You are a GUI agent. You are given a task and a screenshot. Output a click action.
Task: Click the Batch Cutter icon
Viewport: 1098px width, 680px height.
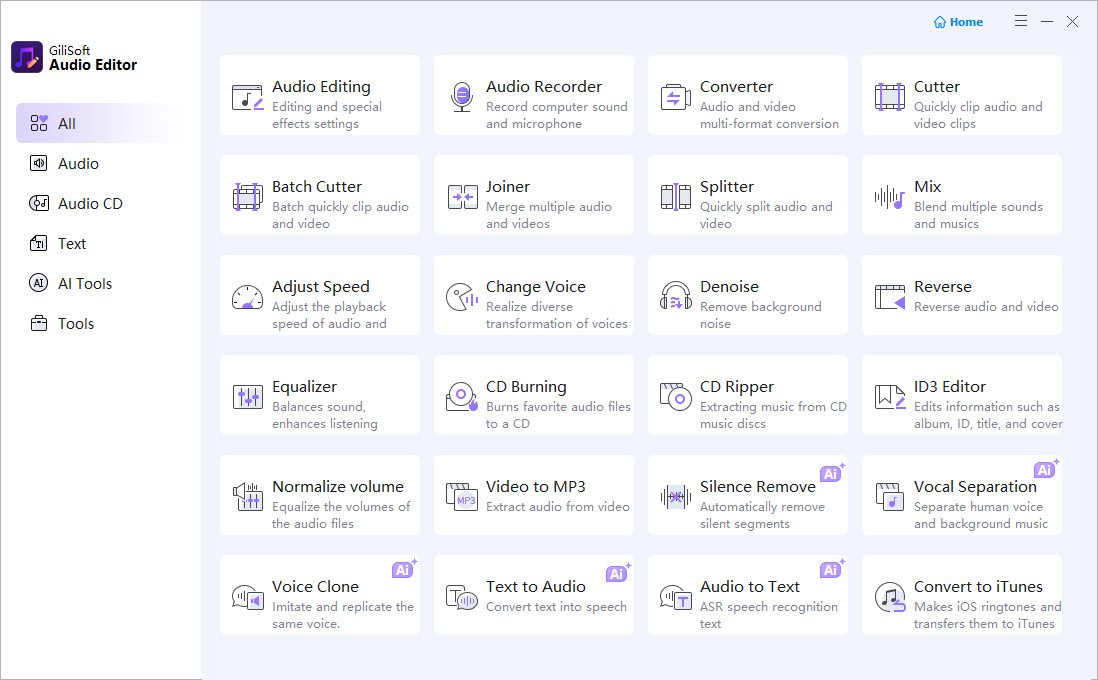pyautogui.click(x=247, y=197)
